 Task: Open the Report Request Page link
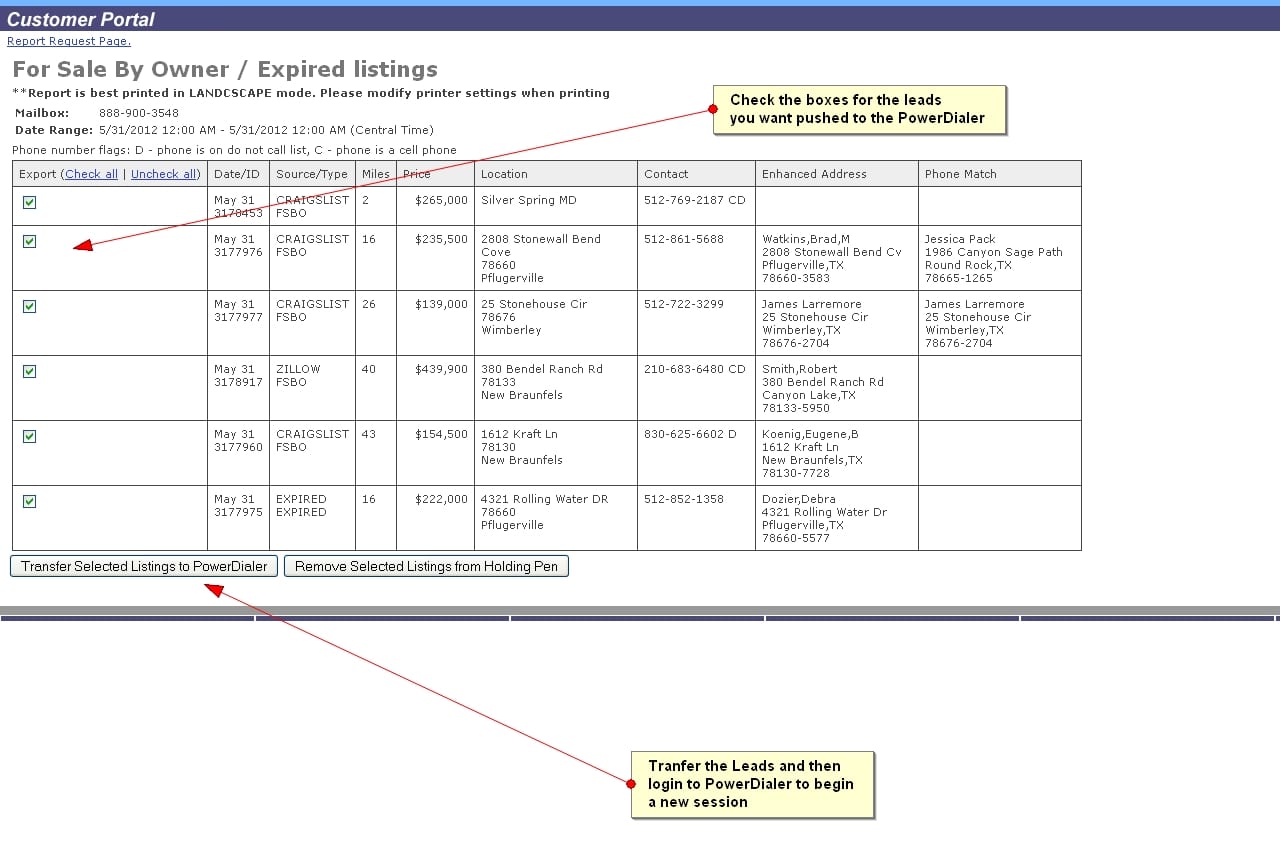point(68,41)
